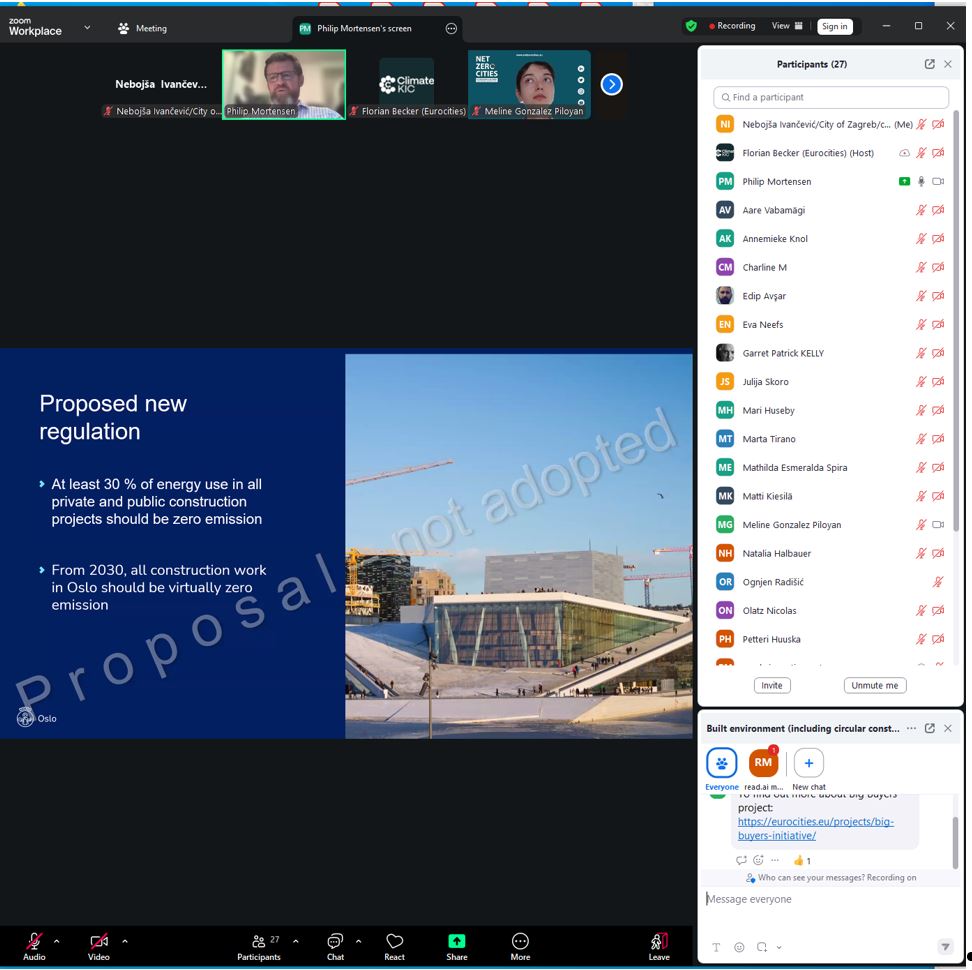Click the Find a participant search field
The image size is (972, 970).
point(830,97)
